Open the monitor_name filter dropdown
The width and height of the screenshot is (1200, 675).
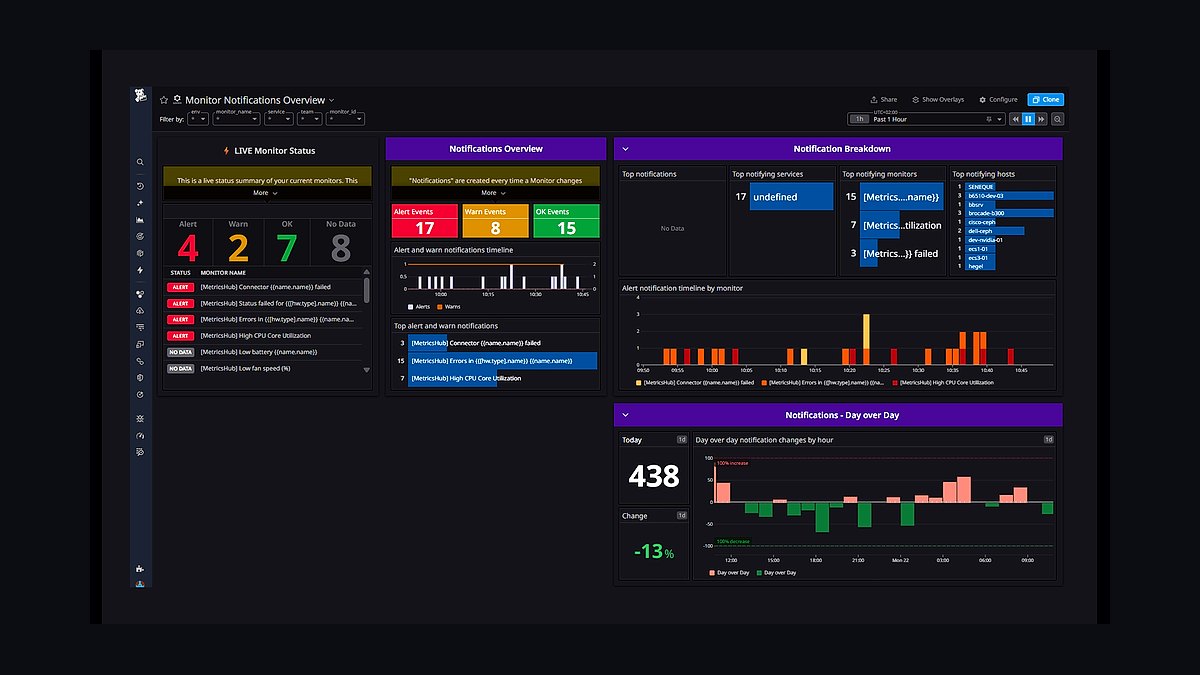pos(237,118)
